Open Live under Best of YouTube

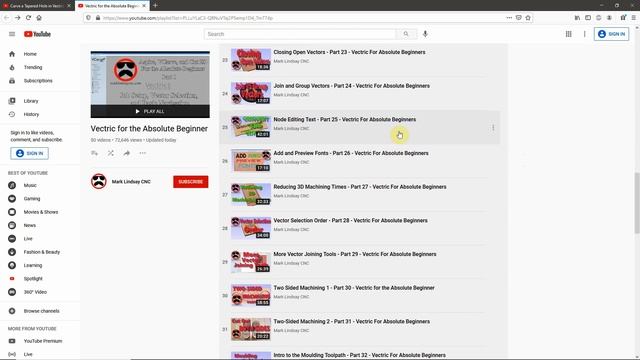click(x=28, y=239)
